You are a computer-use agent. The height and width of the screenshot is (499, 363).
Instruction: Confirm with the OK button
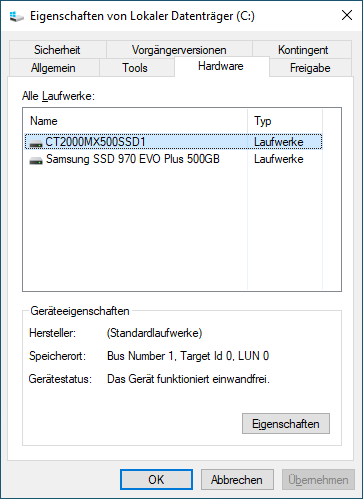coord(156,480)
